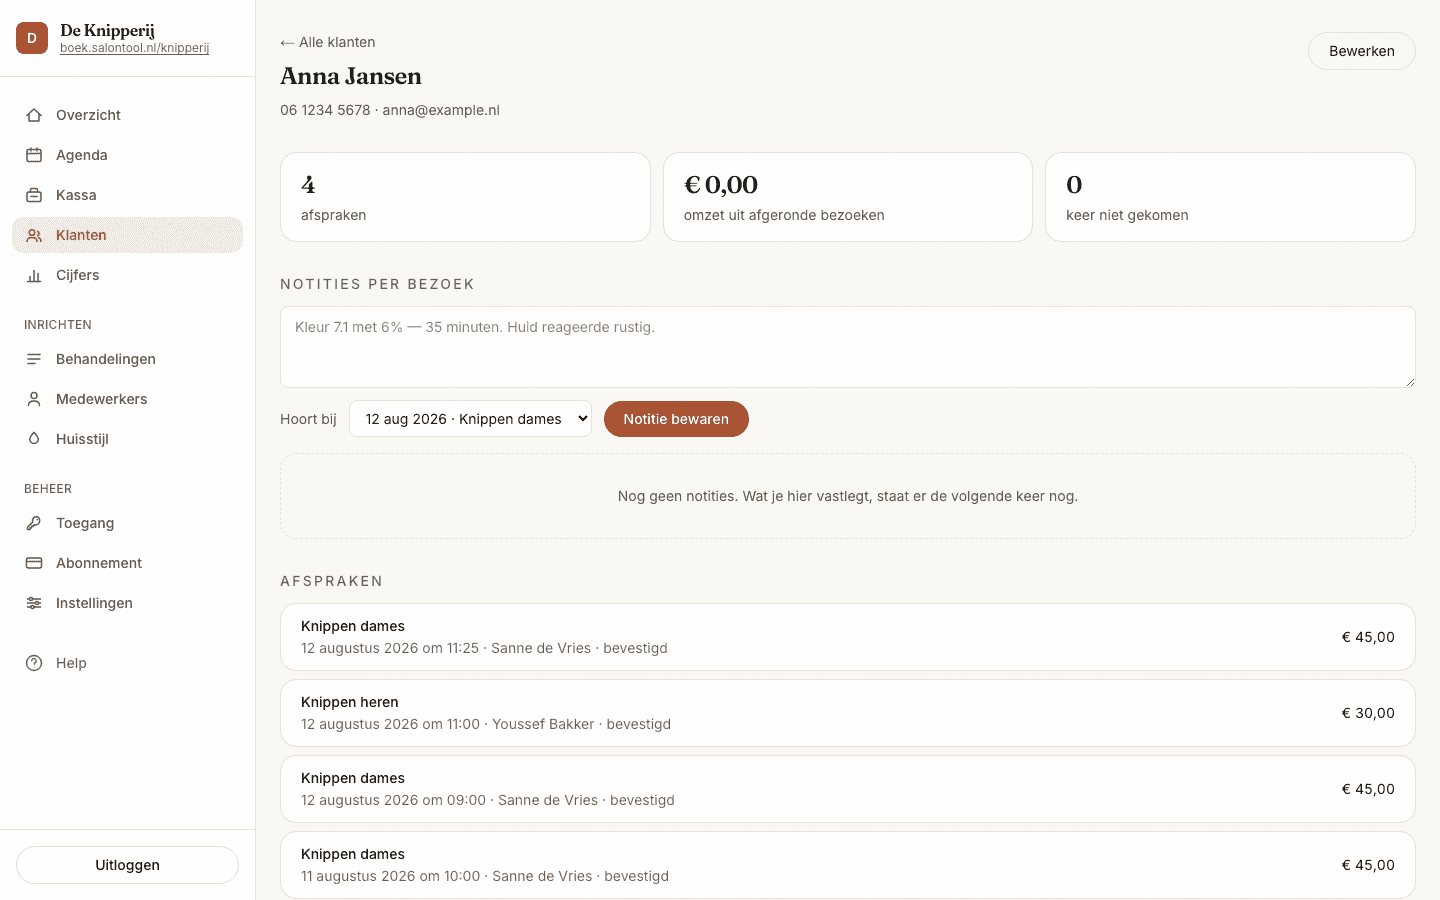Click the '4 afspraken' stat card
The image size is (1440, 900).
click(465, 197)
